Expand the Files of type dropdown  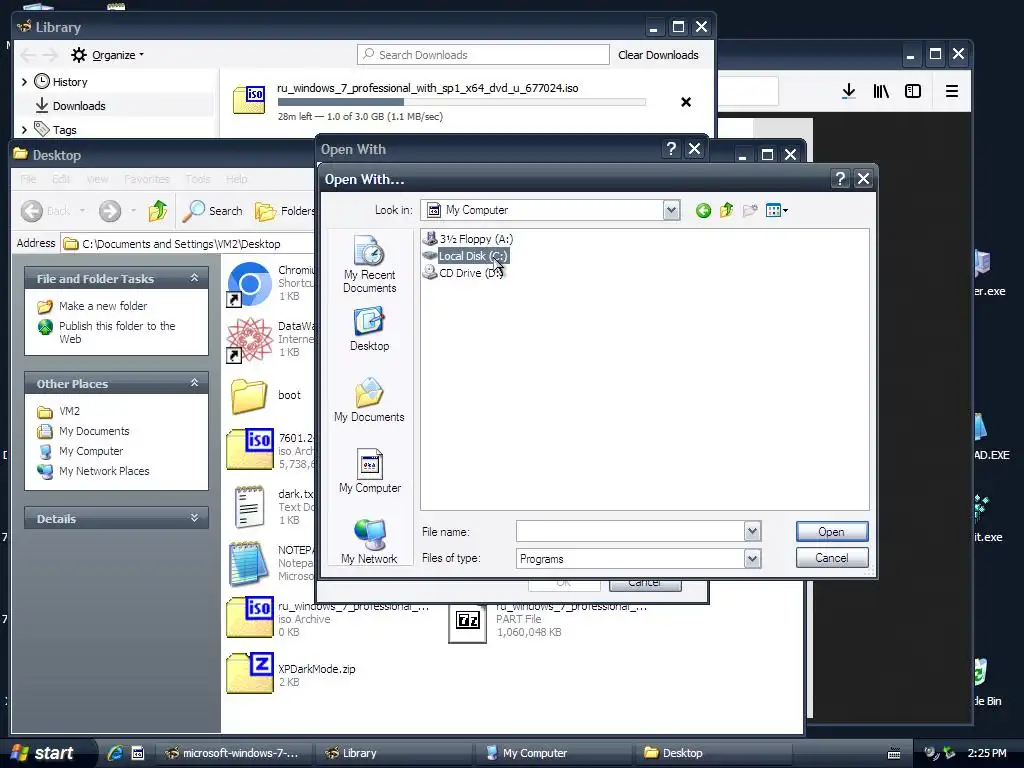click(x=752, y=559)
